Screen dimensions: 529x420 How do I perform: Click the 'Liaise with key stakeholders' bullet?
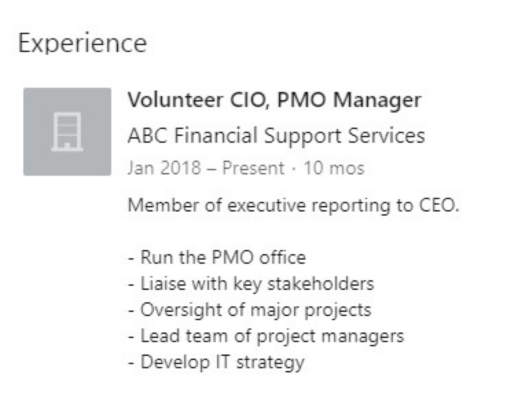251,284
